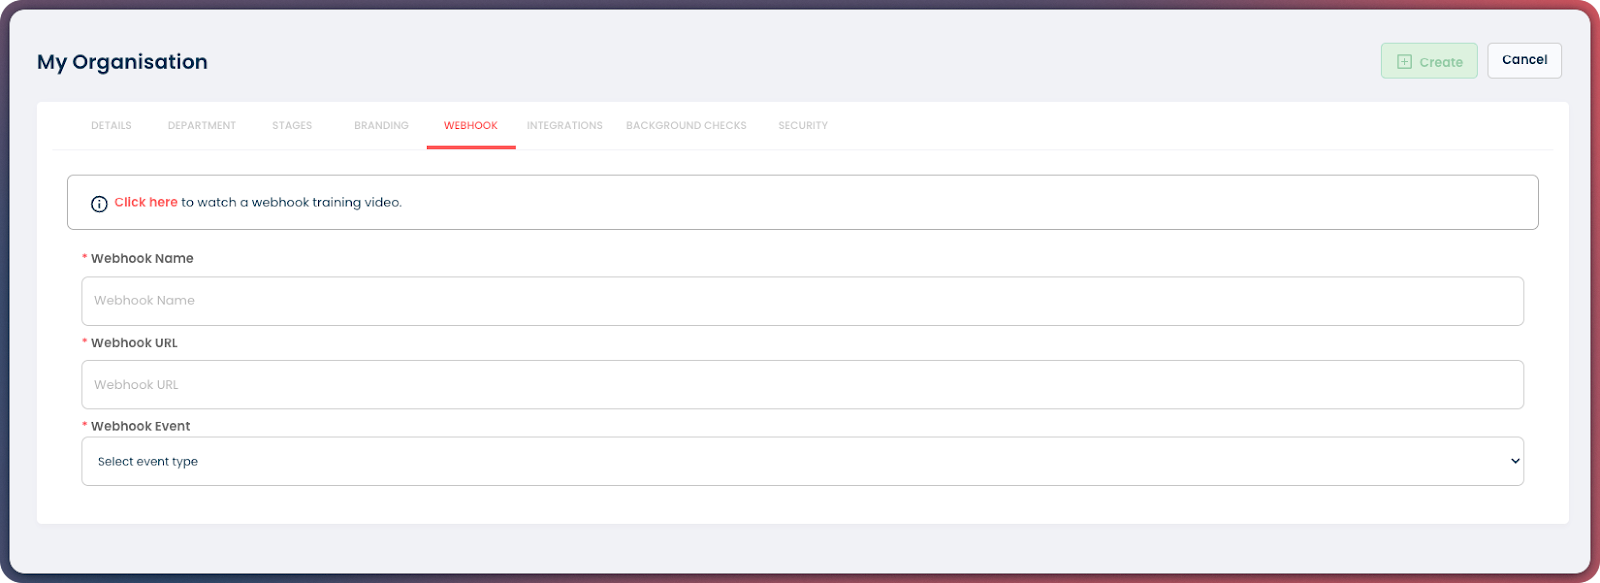Switch to the Integrations tab
Screen dimensions: 1600x583
tap(565, 126)
